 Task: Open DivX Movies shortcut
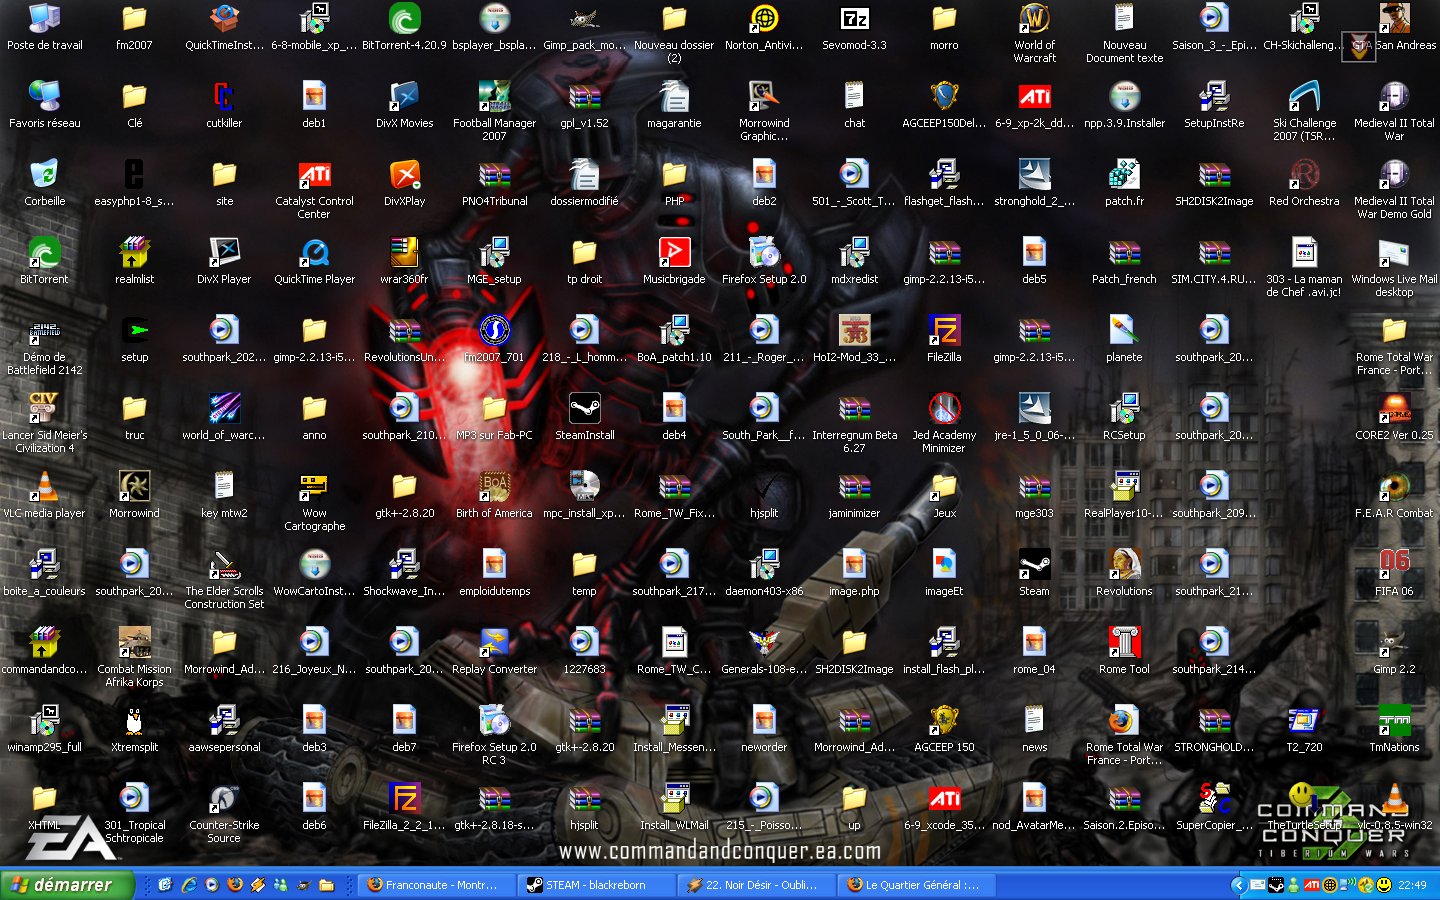point(405,105)
